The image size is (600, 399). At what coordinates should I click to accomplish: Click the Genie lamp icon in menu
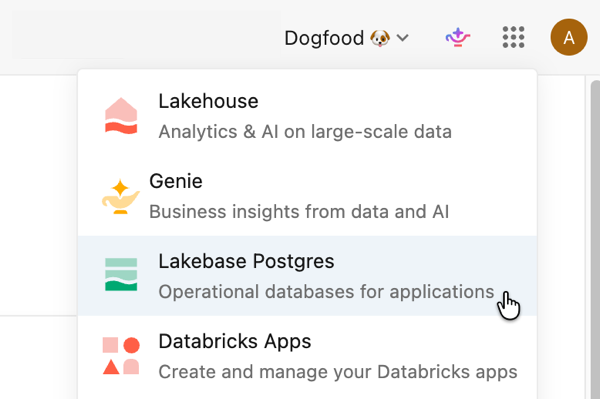[121, 197]
